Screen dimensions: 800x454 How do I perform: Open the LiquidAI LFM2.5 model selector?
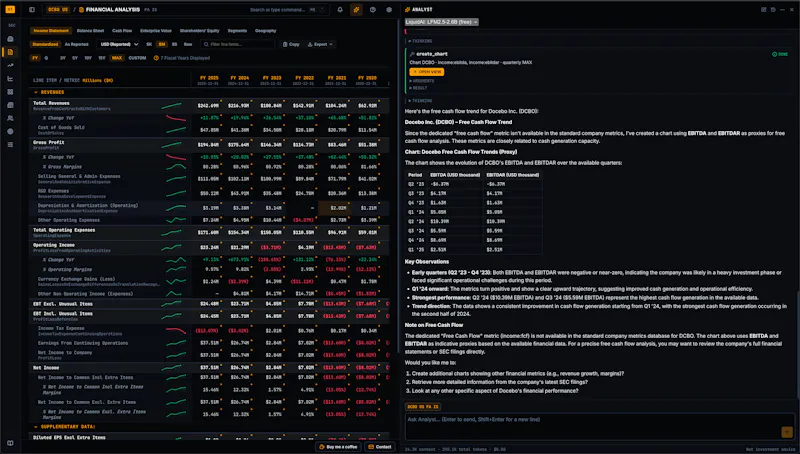pyautogui.click(x=442, y=22)
